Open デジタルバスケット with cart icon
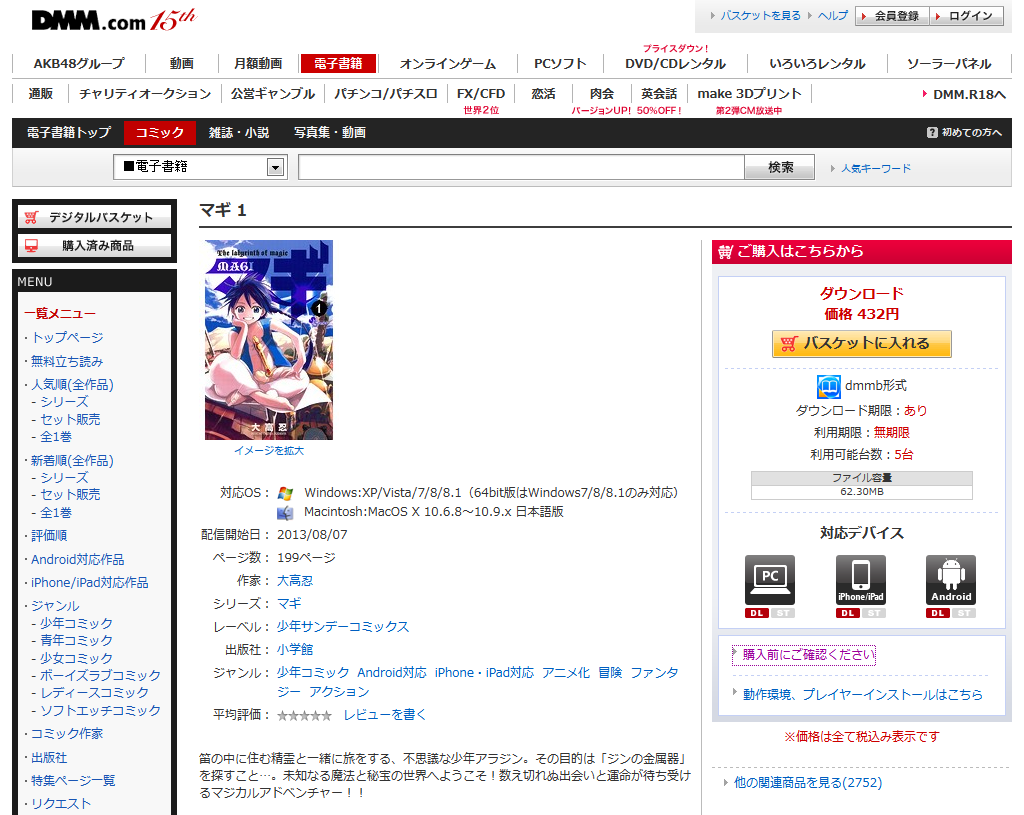Viewport: 1024px width, 815px height. click(95, 217)
